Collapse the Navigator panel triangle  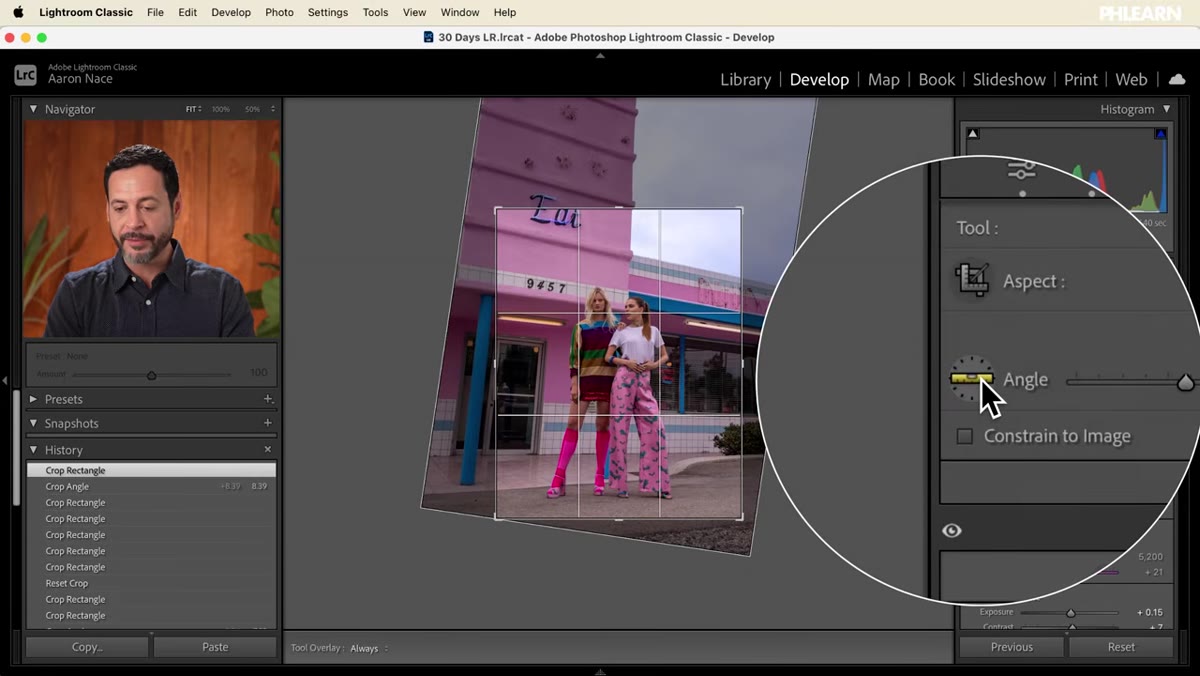click(33, 109)
